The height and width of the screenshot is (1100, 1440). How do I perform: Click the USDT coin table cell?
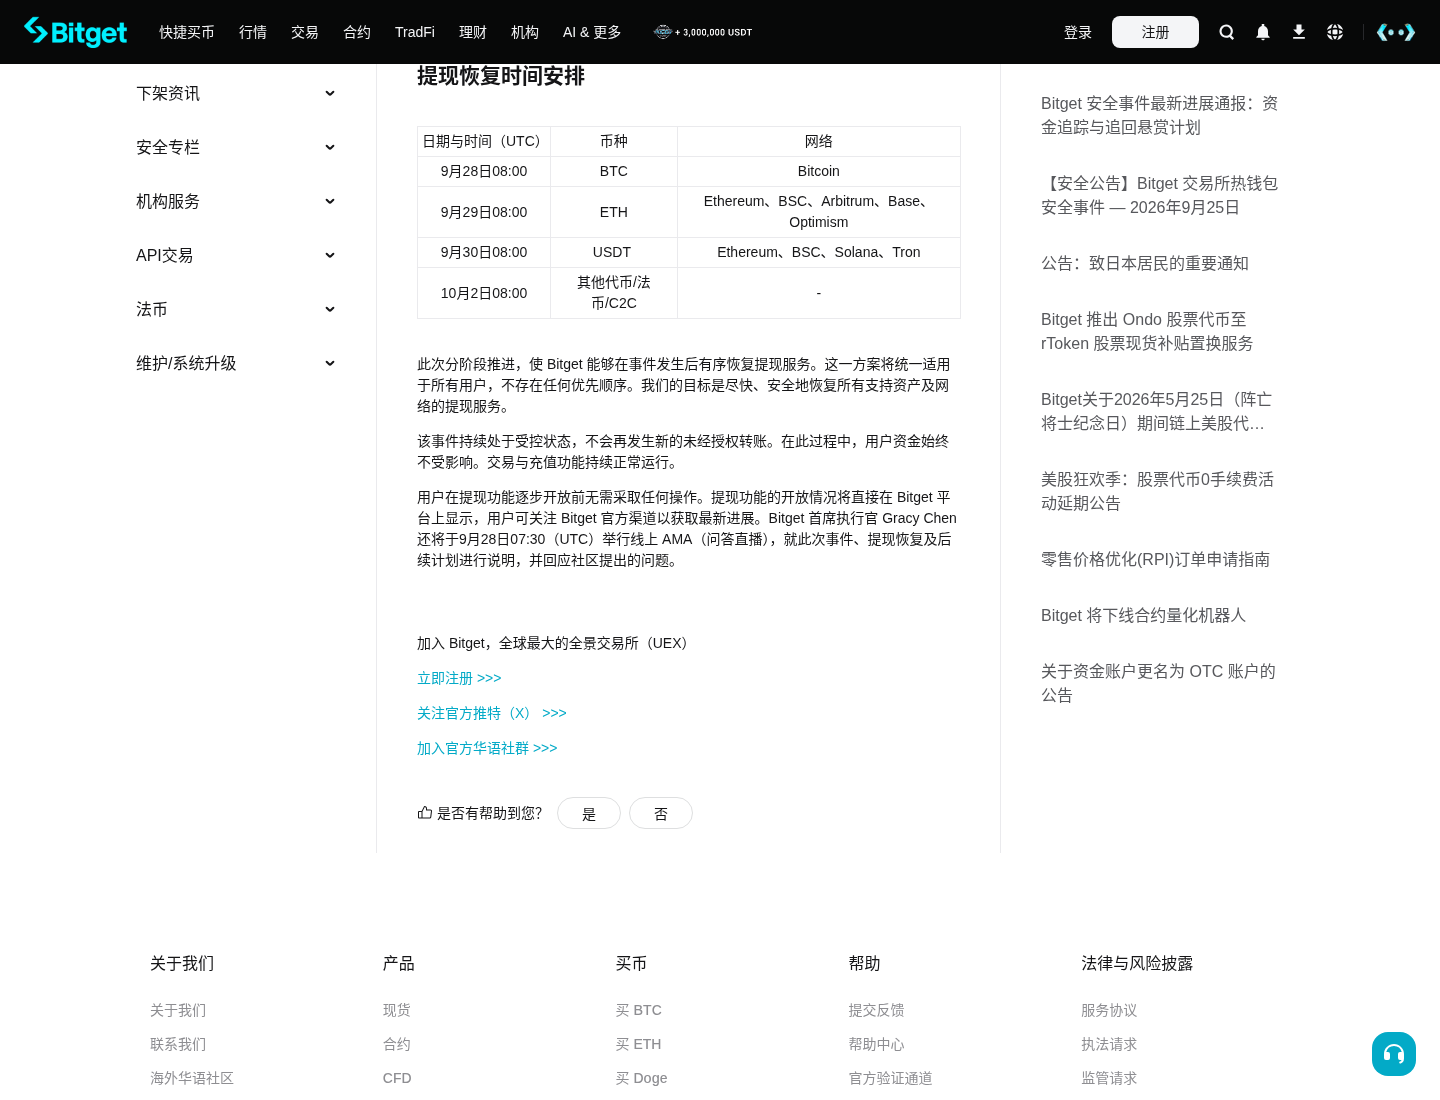point(614,252)
